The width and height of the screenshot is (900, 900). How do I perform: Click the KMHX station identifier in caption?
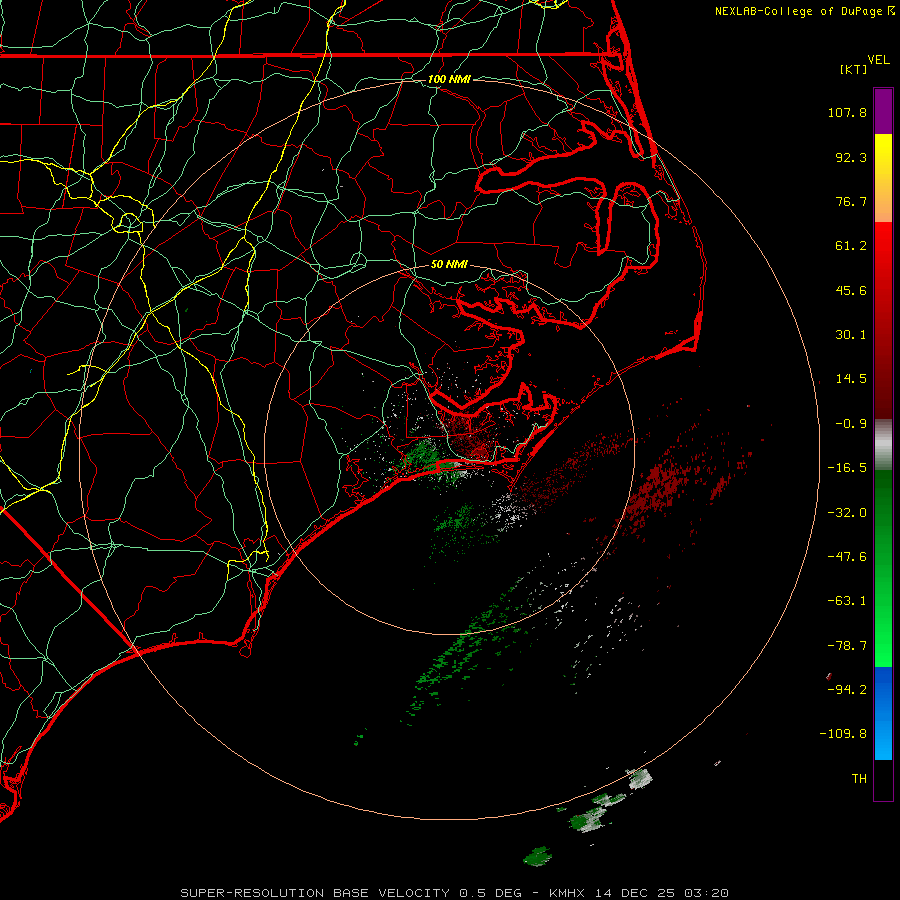pos(567,893)
